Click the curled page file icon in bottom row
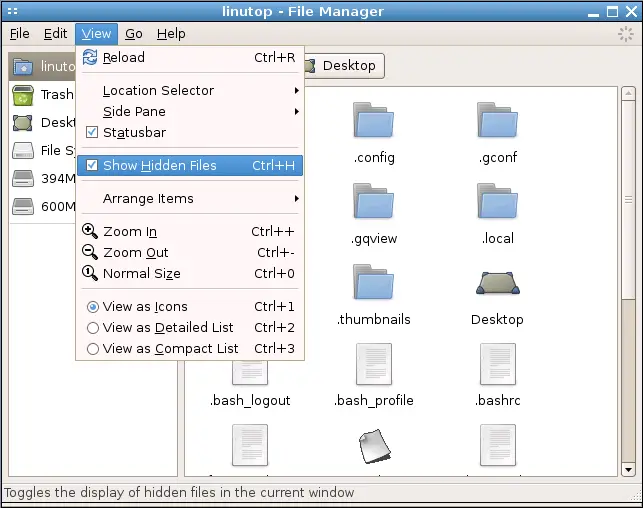Screen dimensions: 643x508 [x=374, y=446]
